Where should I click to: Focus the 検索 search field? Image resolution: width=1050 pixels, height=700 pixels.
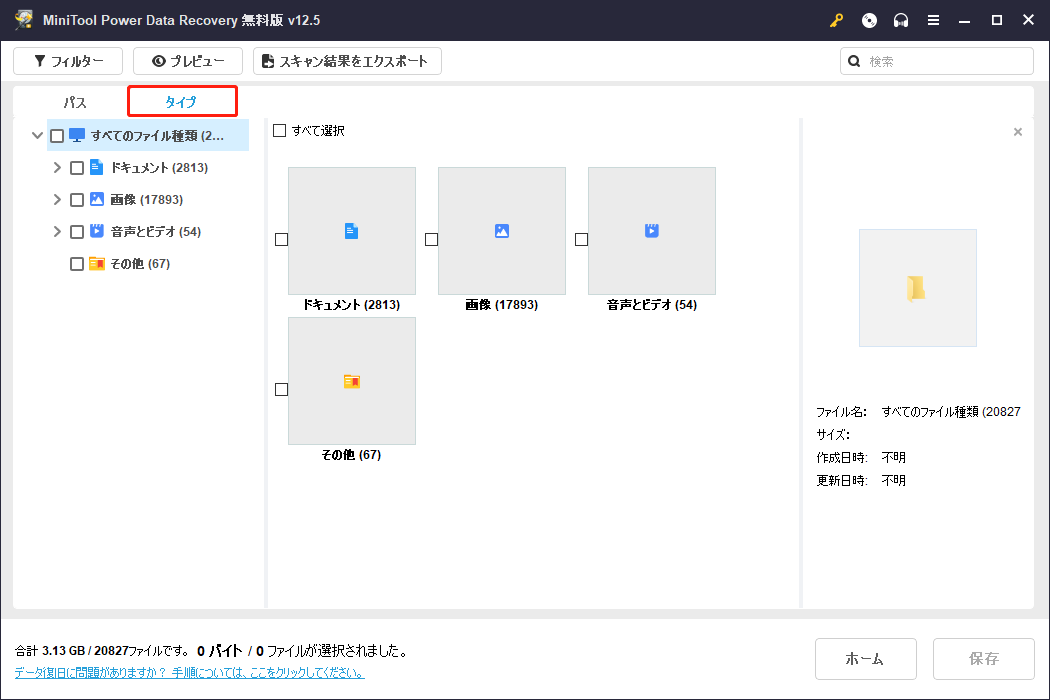pyautogui.click(x=936, y=61)
